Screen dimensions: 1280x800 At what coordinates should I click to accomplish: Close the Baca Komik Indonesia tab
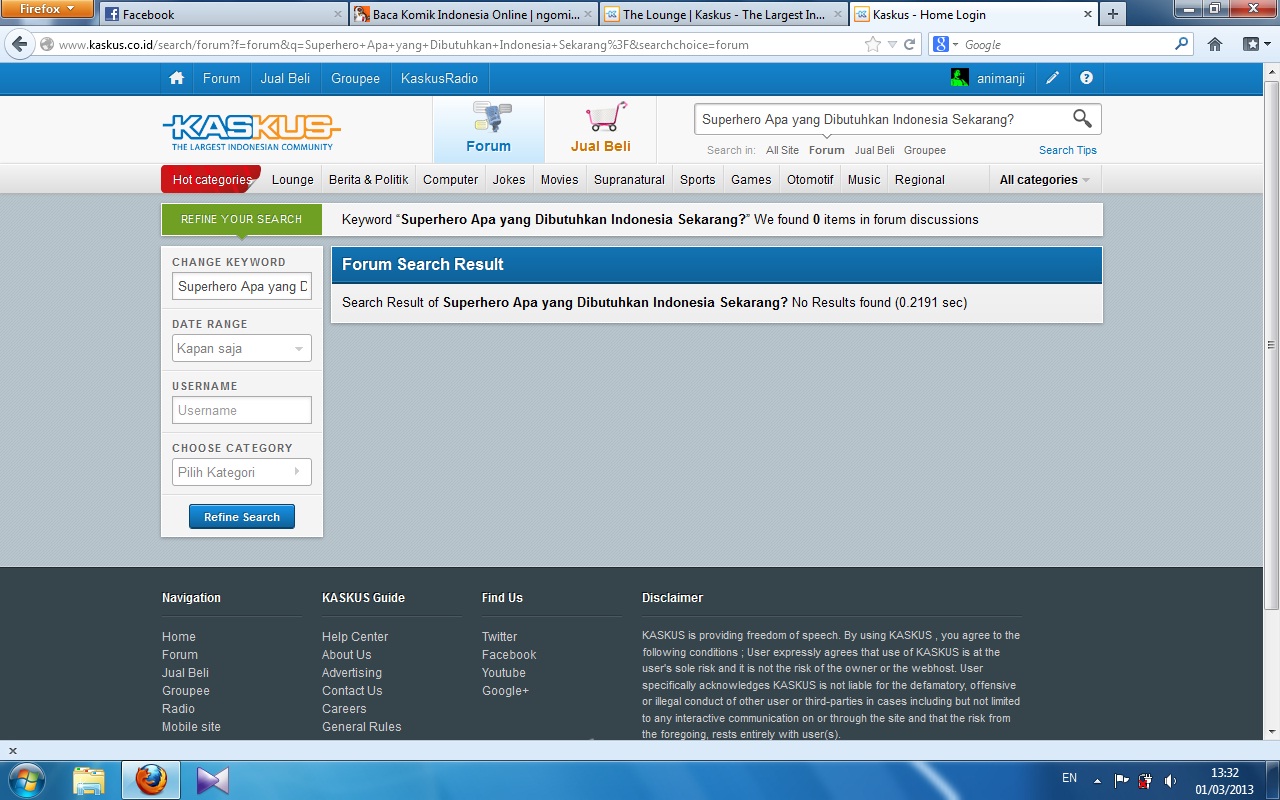click(x=587, y=14)
